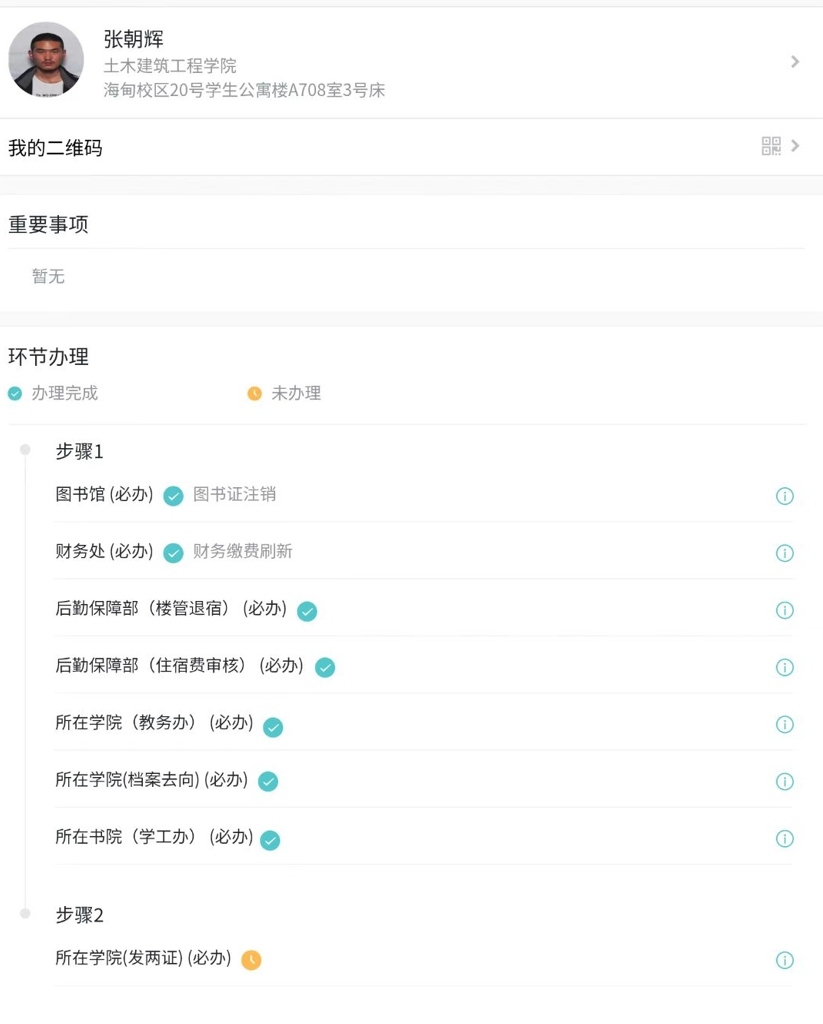Click info icon for 图书馆 row
This screenshot has width=823, height=1024.
click(x=785, y=496)
